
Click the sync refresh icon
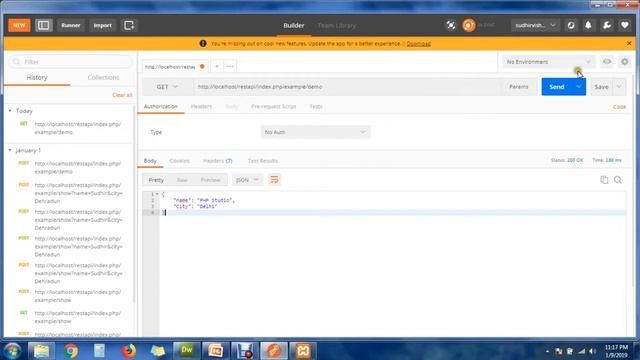[571, 25]
